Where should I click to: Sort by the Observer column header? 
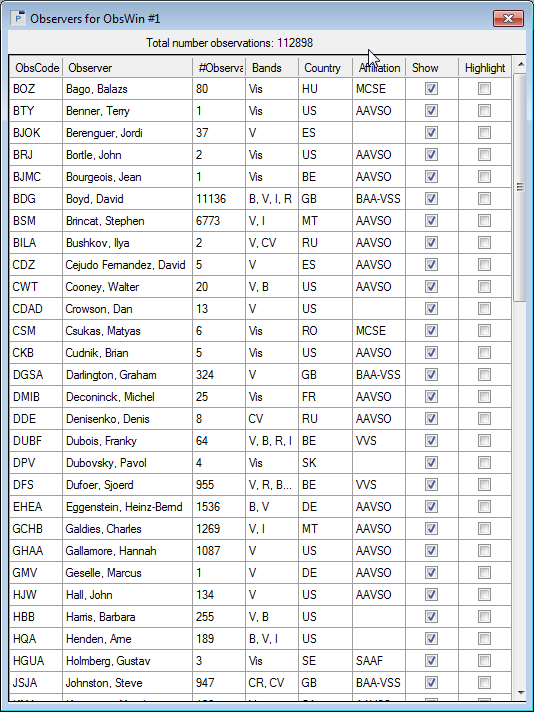click(127, 68)
